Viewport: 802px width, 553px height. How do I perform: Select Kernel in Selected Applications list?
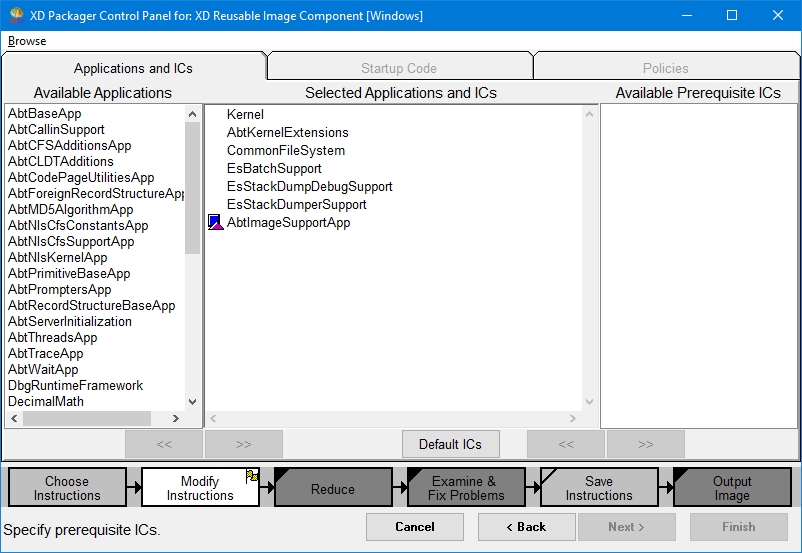(x=245, y=114)
